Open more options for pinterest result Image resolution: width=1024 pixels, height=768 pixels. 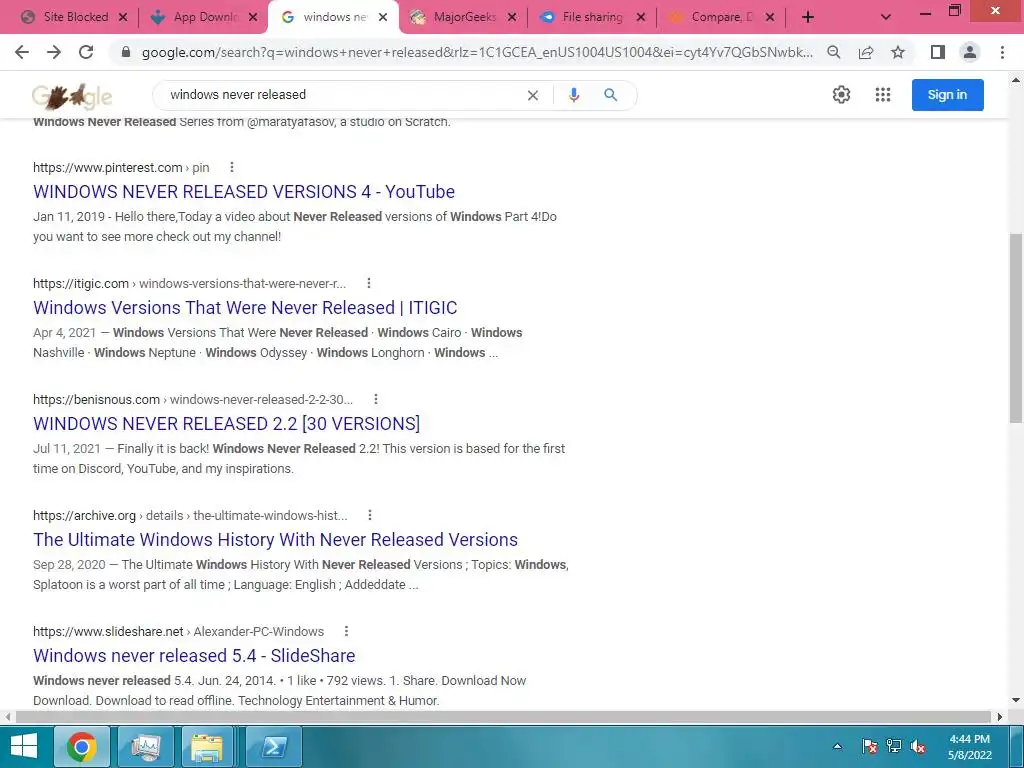pyautogui.click(x=232, y=167)
